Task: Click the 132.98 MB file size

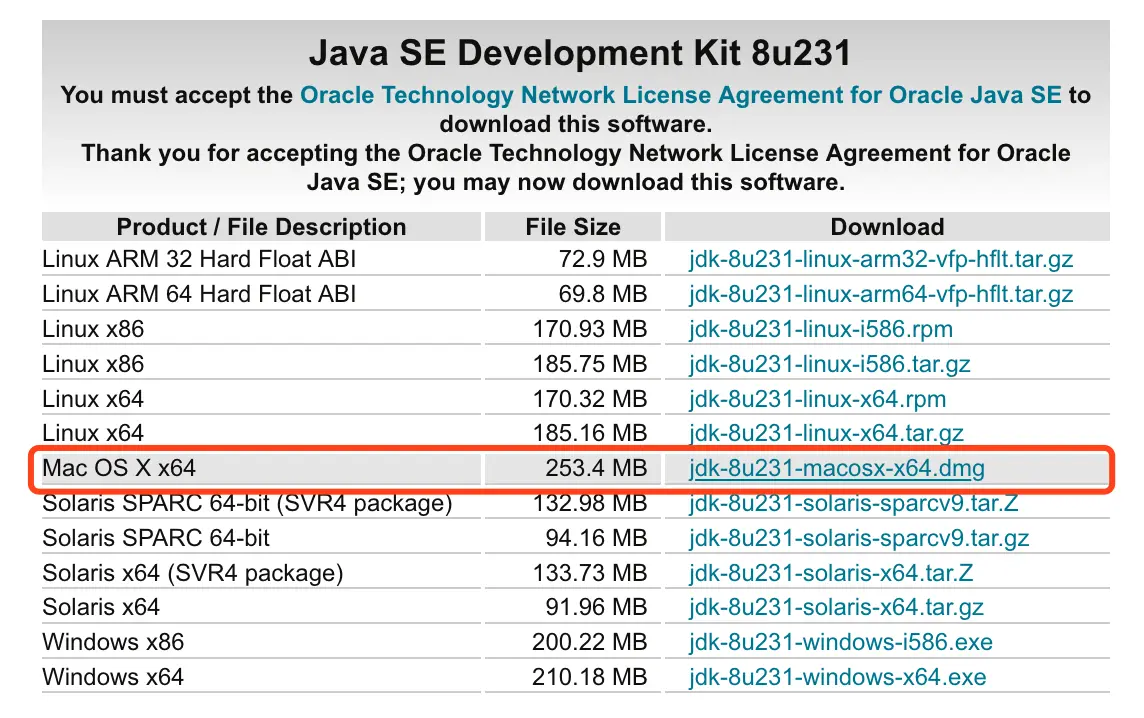Action: coord(590,503)
